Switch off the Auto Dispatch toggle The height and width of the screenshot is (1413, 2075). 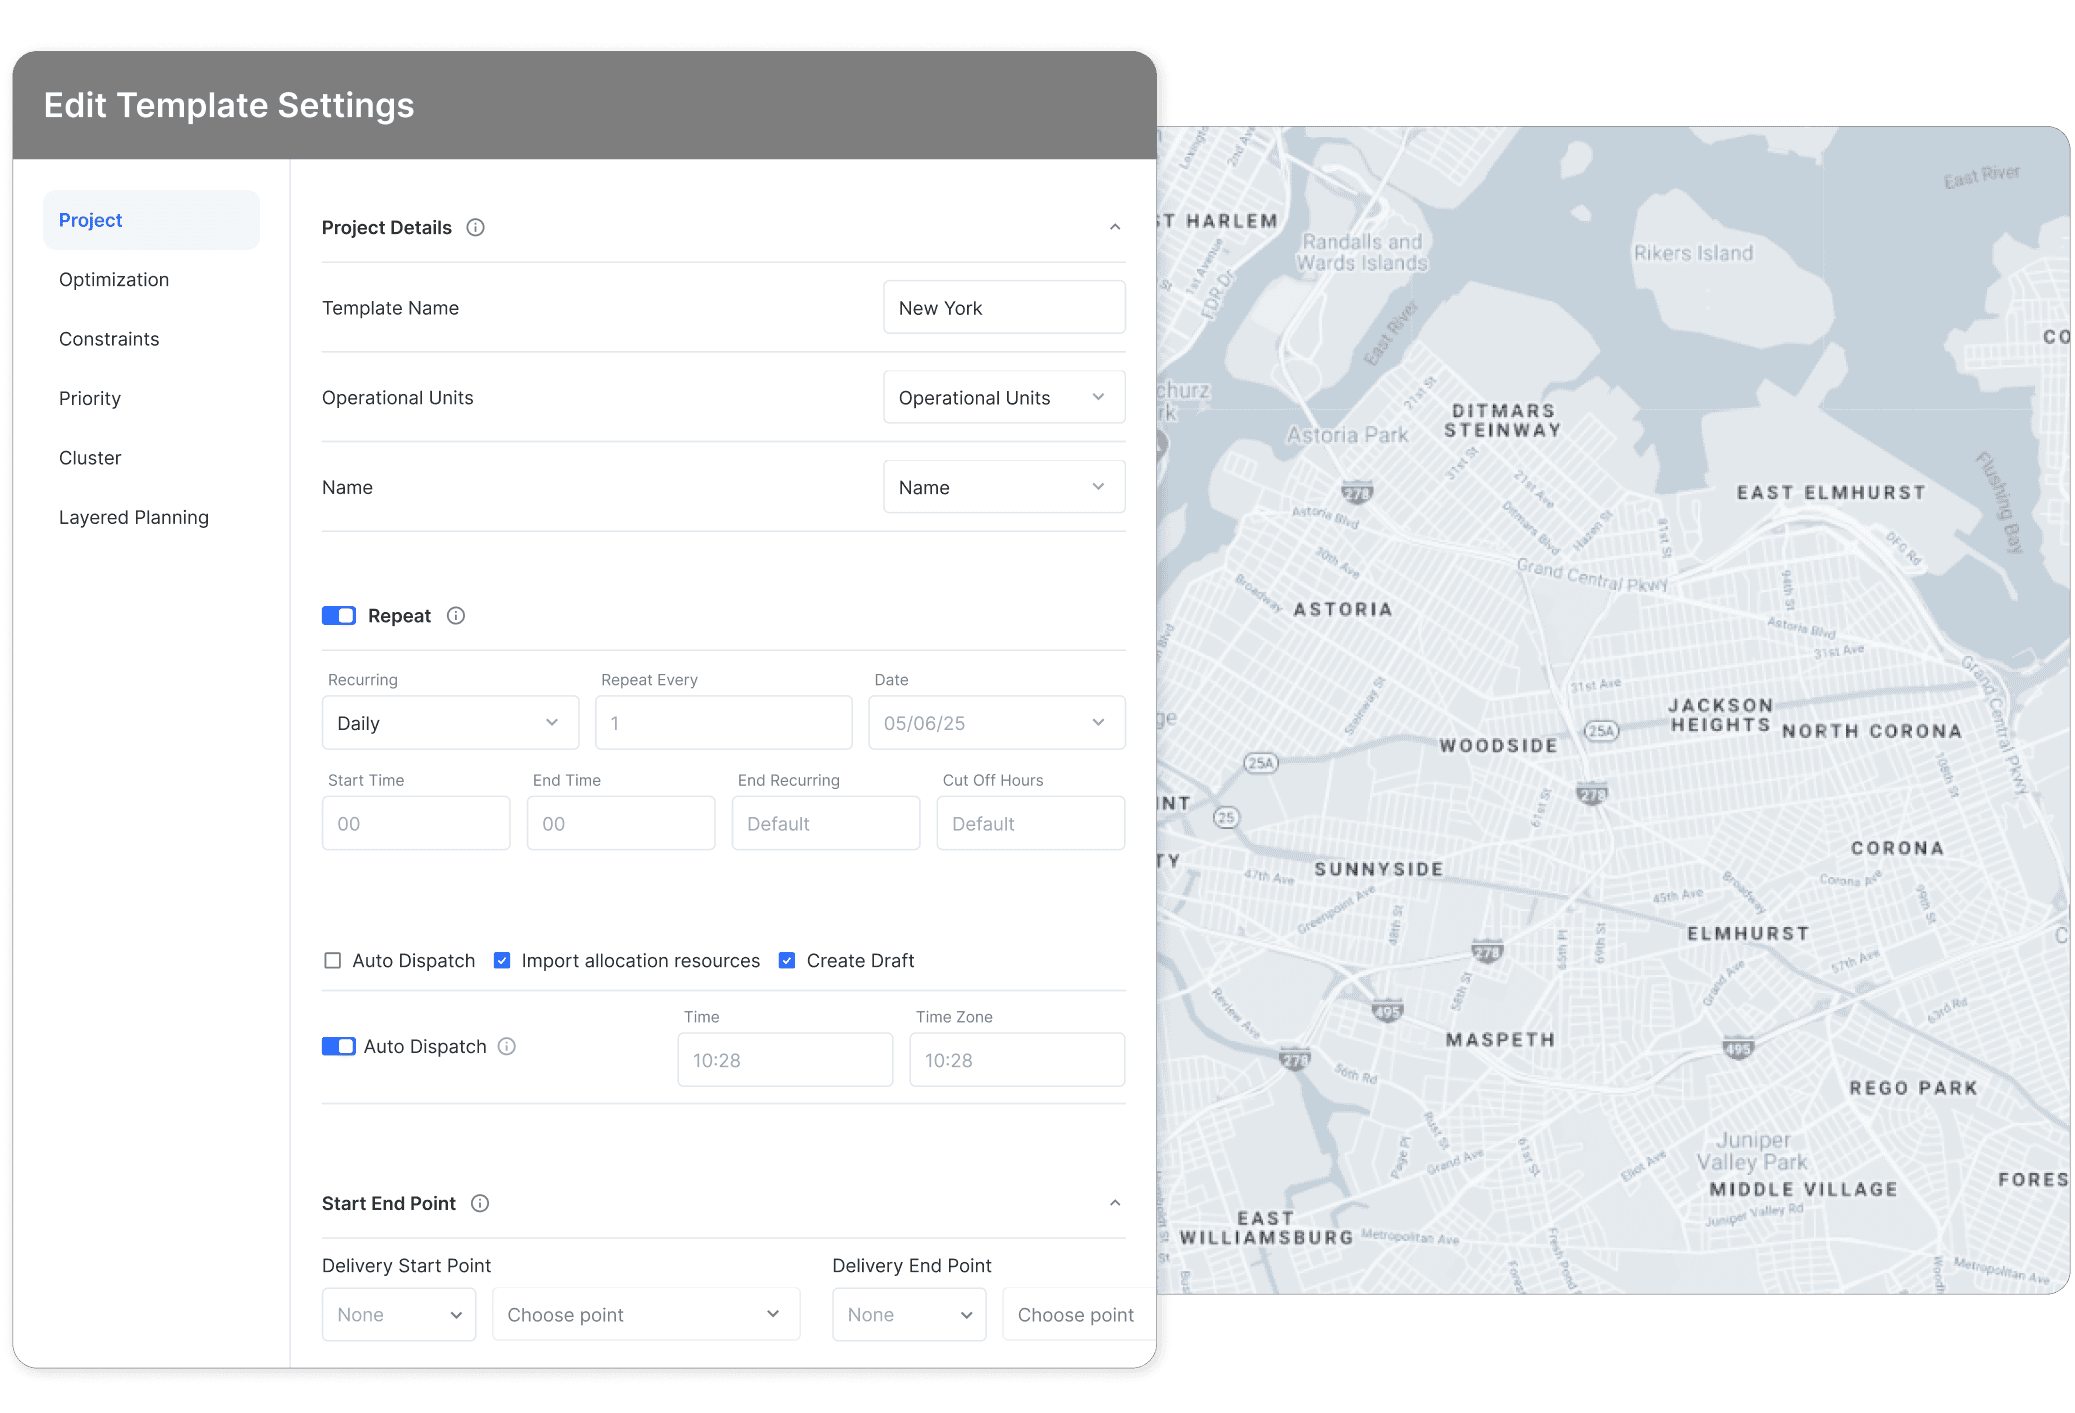tap(339, 1046)
